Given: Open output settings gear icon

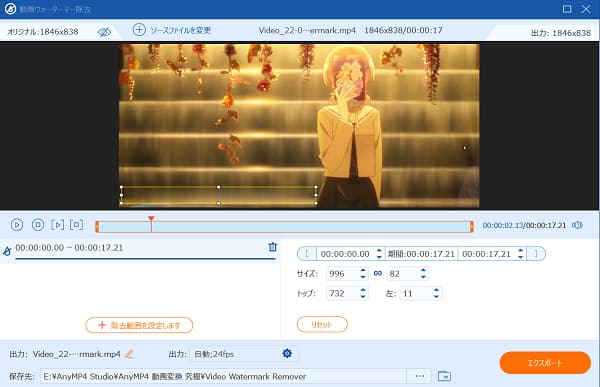Looking at the screenshot, I should 287,353.
